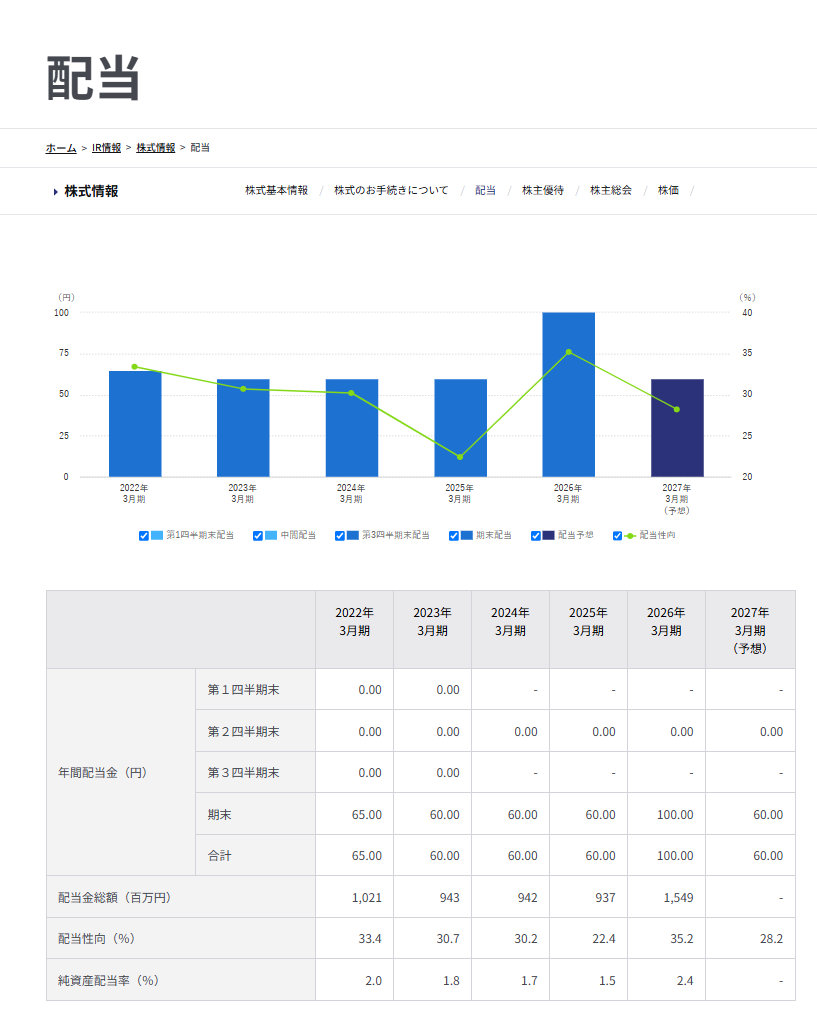The width and height of the screenshot is (817, 1030).
Task: Click the dark 2027年3月期 forecast bar
Action: coord(677,428)
